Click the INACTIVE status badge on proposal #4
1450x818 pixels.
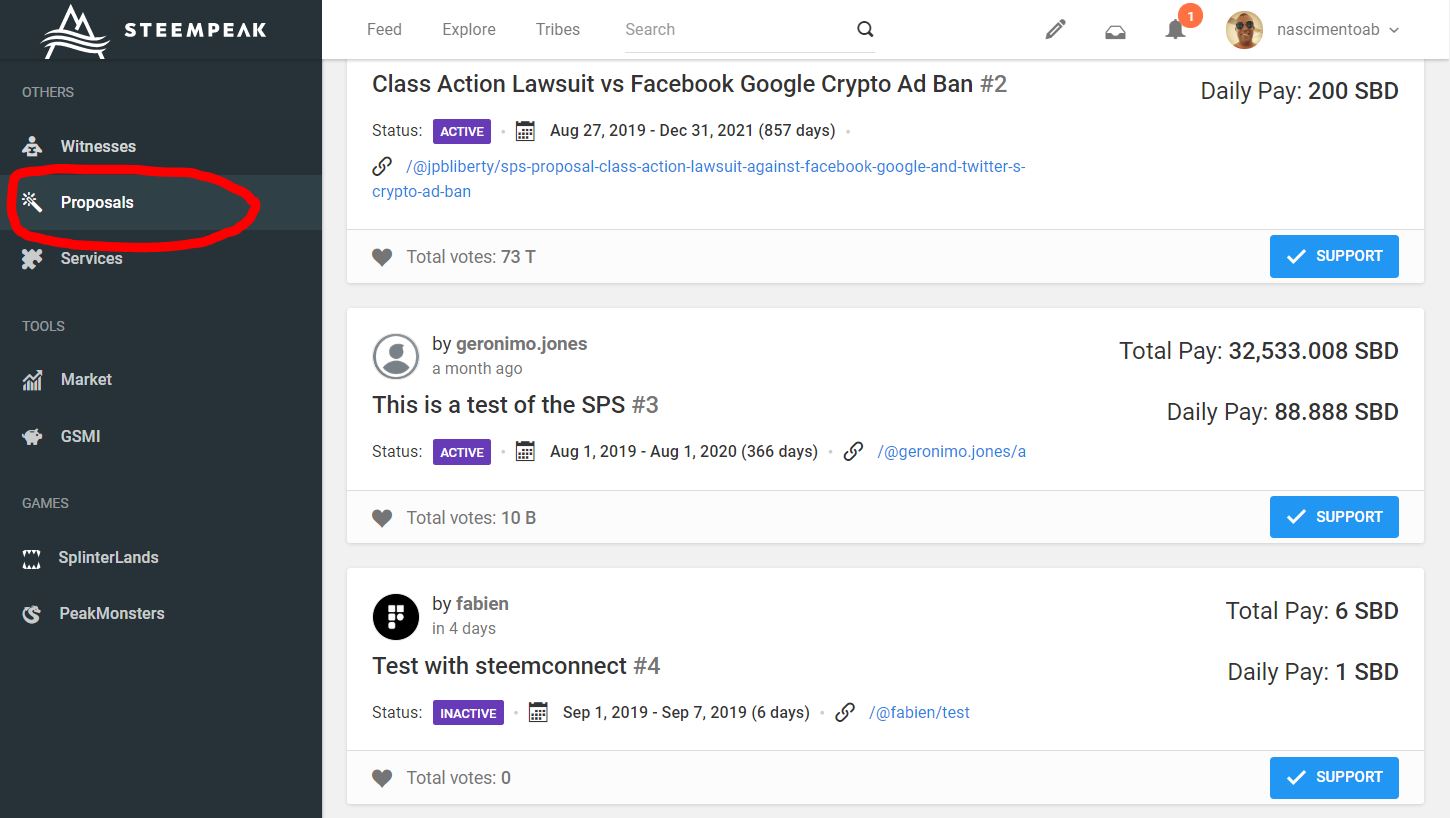click(x=468, y=713)
